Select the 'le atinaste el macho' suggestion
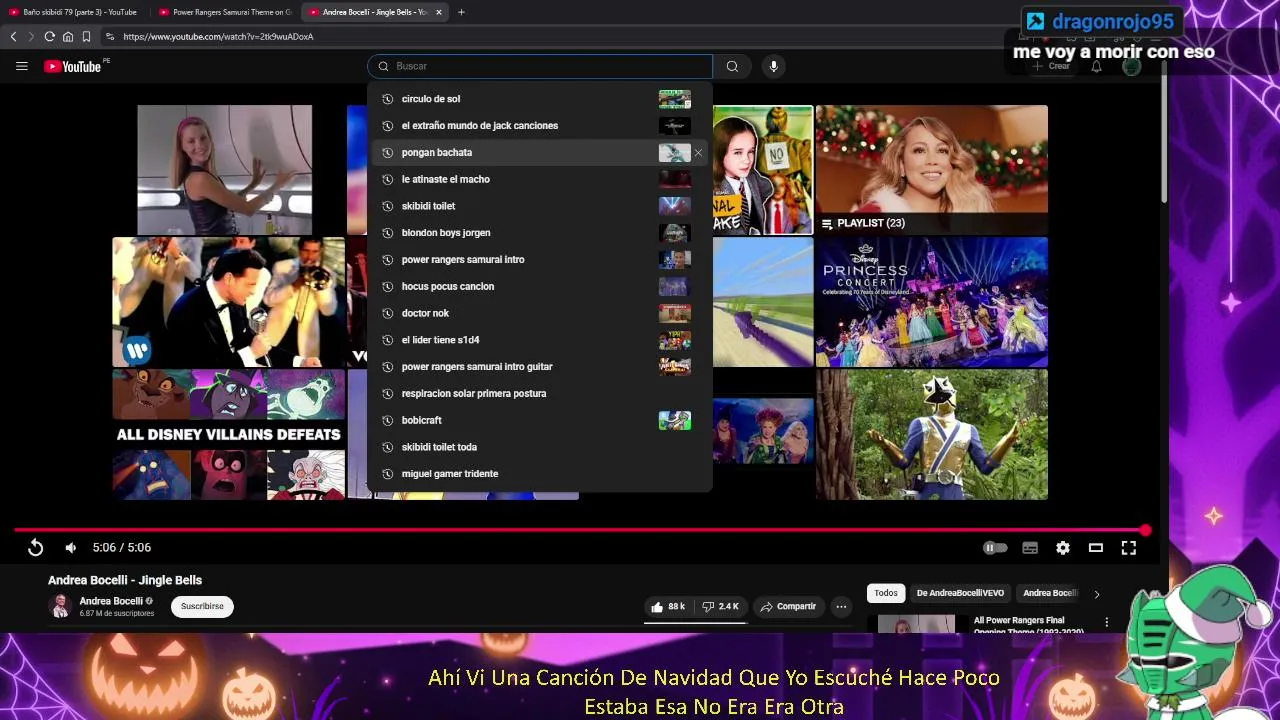 click(539, 179)
